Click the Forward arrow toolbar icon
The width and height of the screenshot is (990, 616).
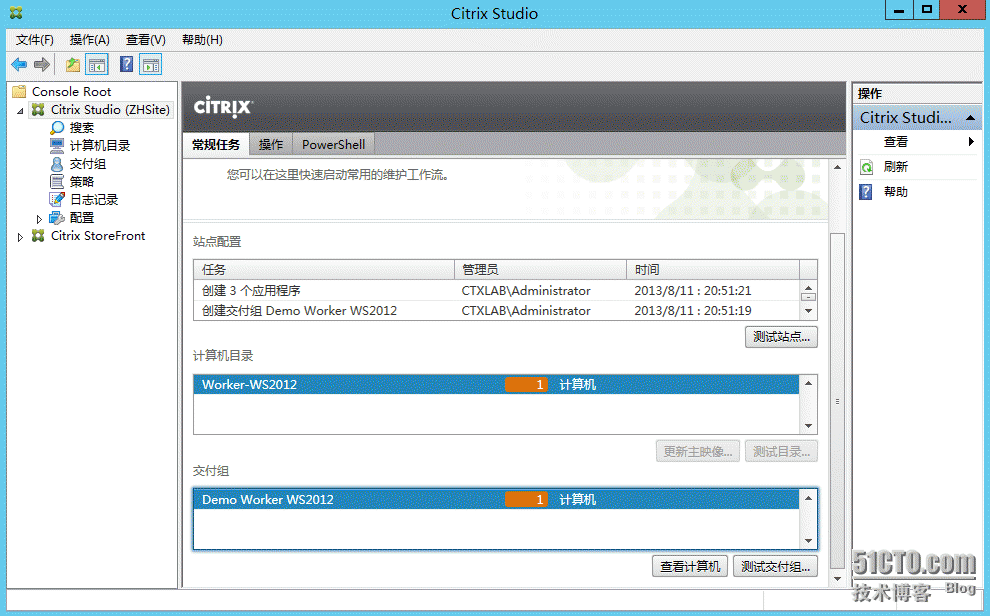[42, 64]
